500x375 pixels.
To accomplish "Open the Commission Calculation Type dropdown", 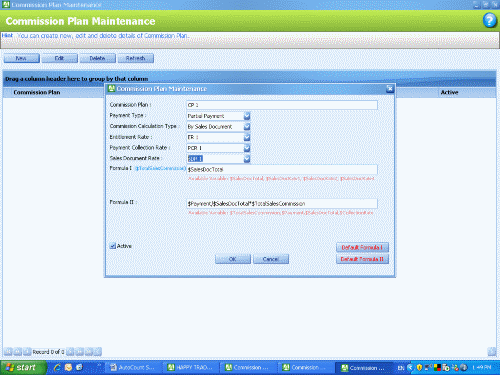I will [247, 127].
